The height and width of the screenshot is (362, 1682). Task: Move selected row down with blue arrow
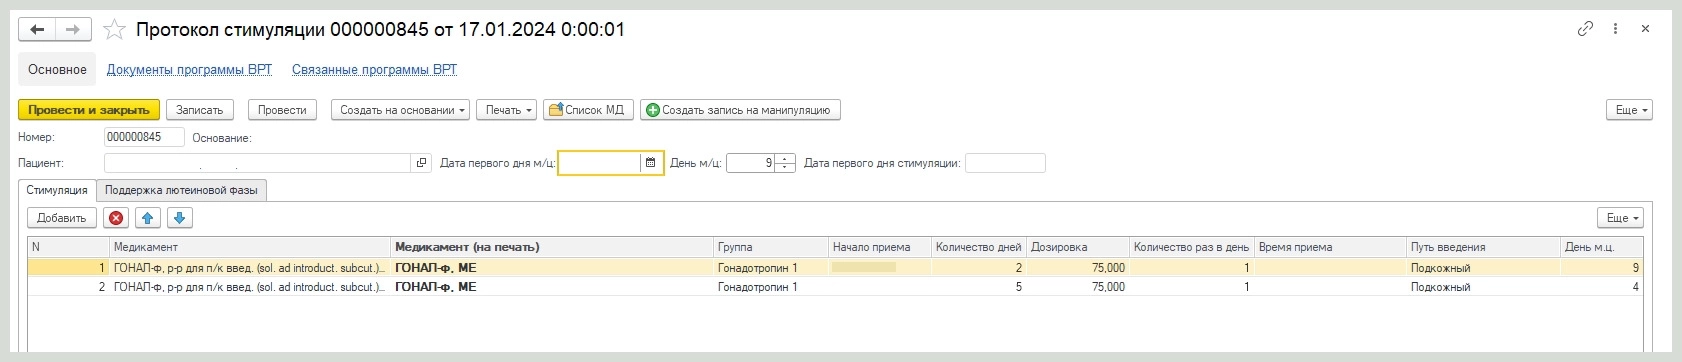pyautogui.click(x=179, y=218)
